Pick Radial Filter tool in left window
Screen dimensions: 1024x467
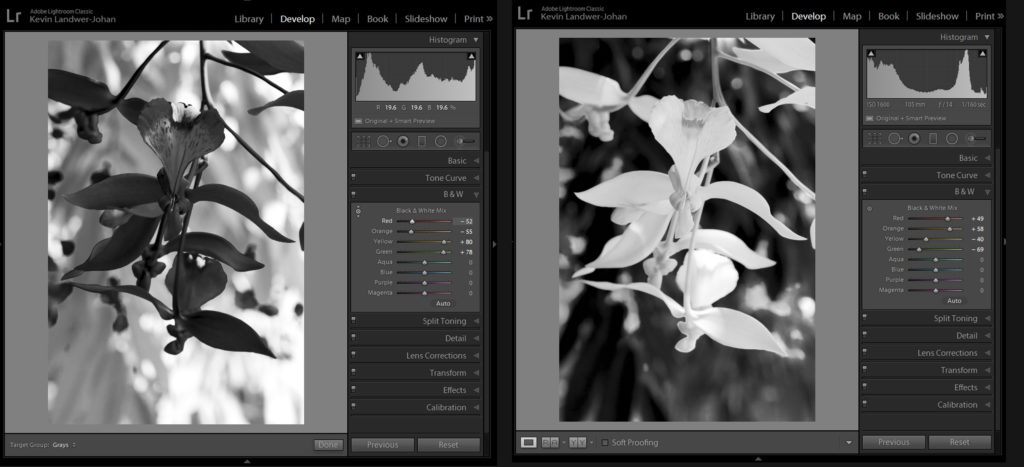tap(441, 141)
